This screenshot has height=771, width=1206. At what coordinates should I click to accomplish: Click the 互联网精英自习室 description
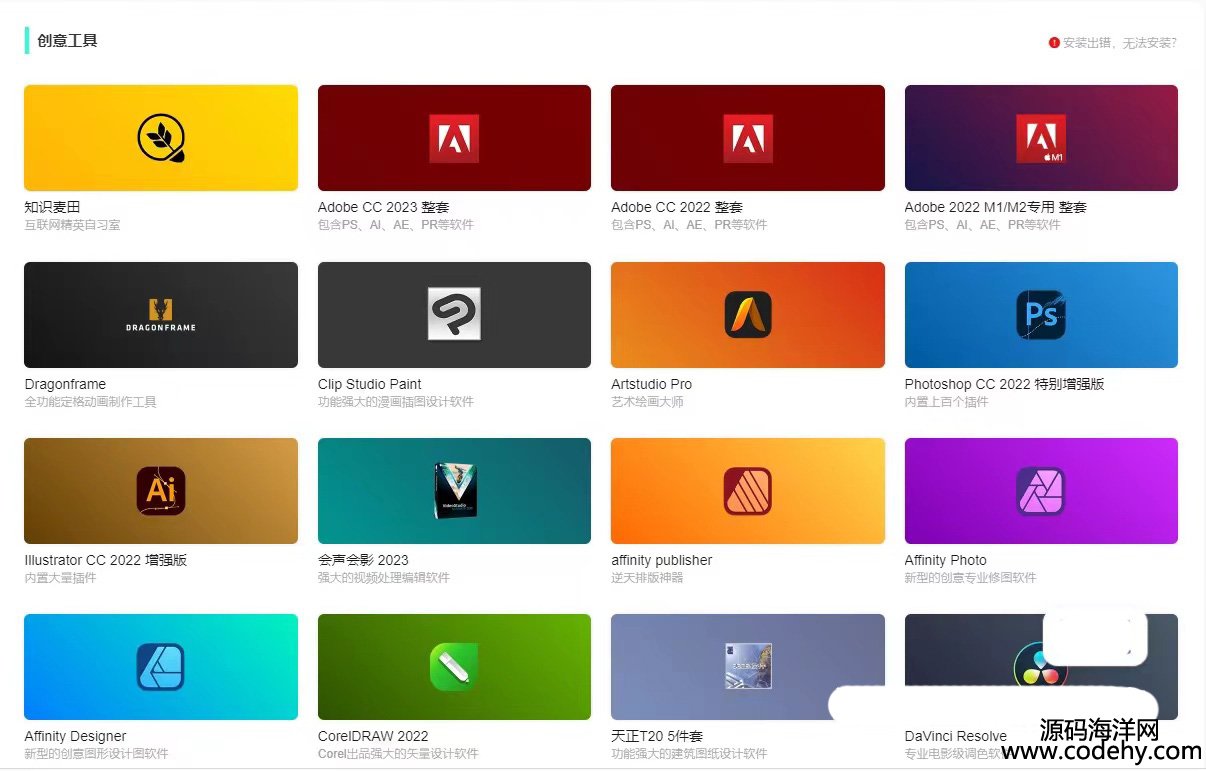(72, 225)
